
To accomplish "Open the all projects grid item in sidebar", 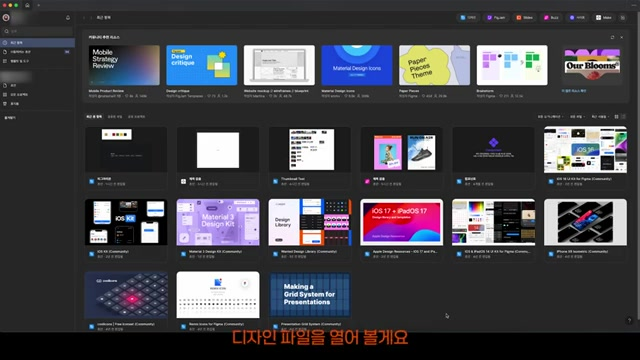I will [x=38, y=94].
